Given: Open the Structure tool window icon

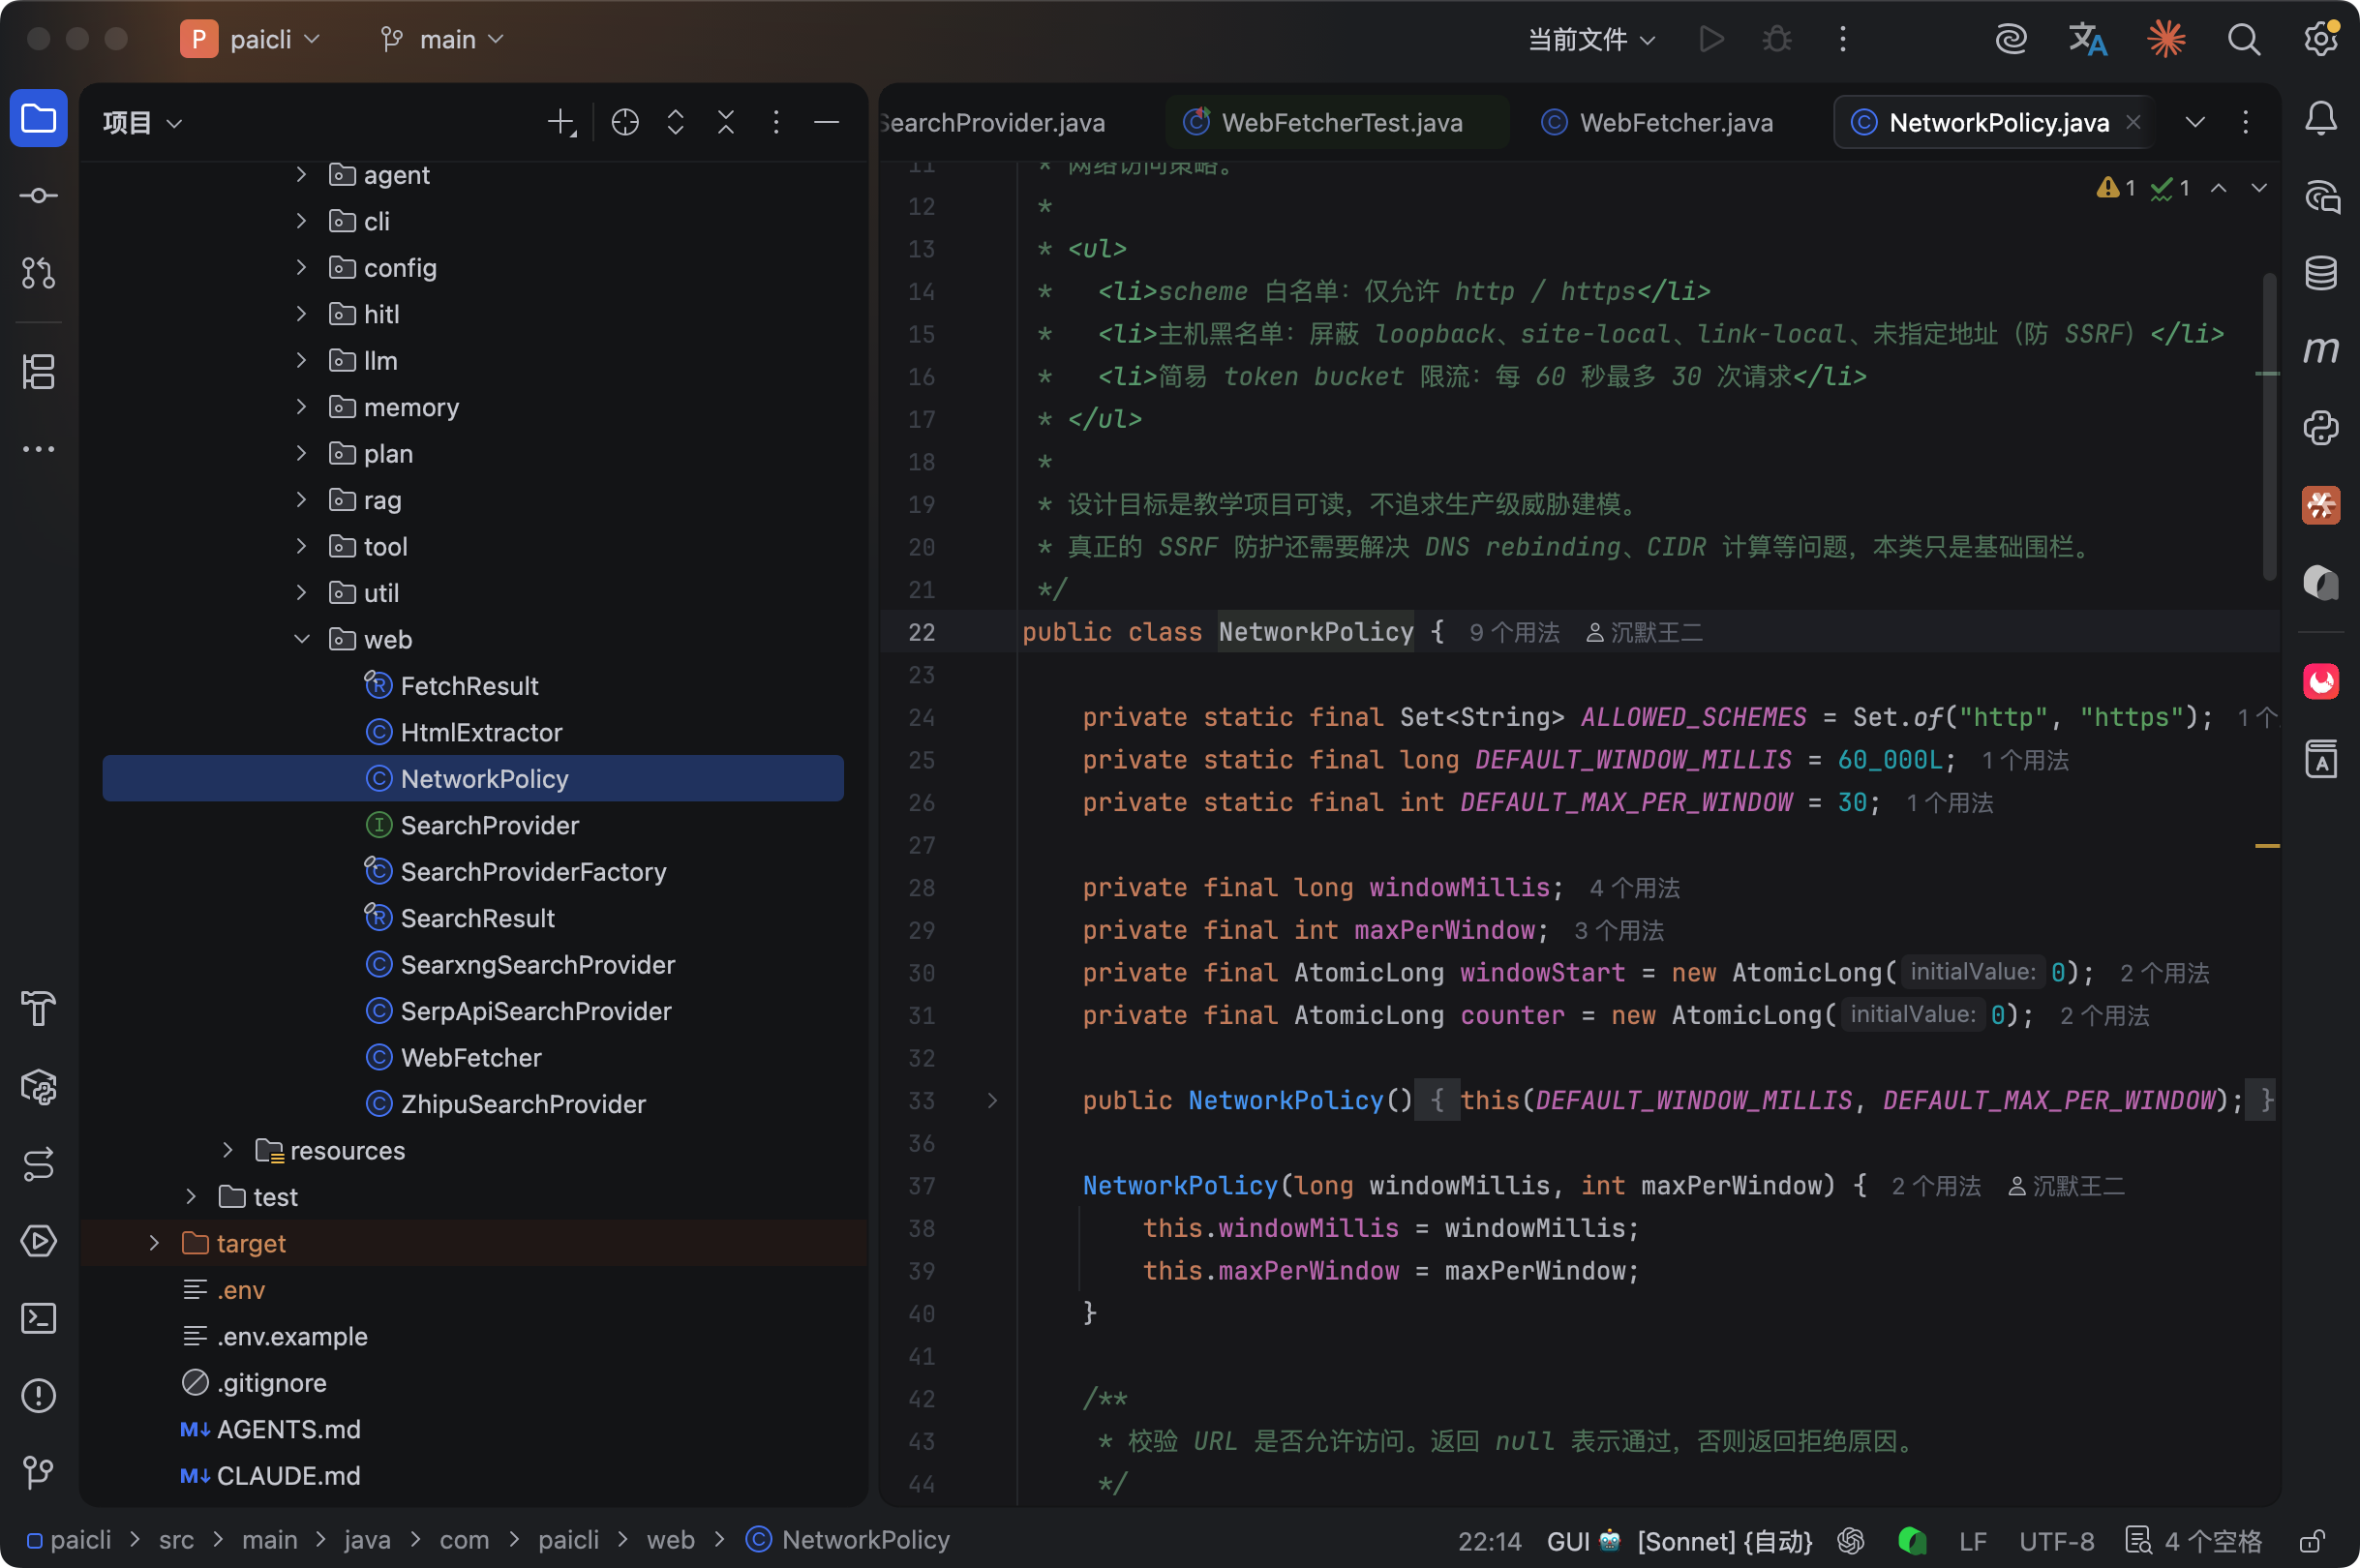Looking at the screenshot, I should click(38, 372).
